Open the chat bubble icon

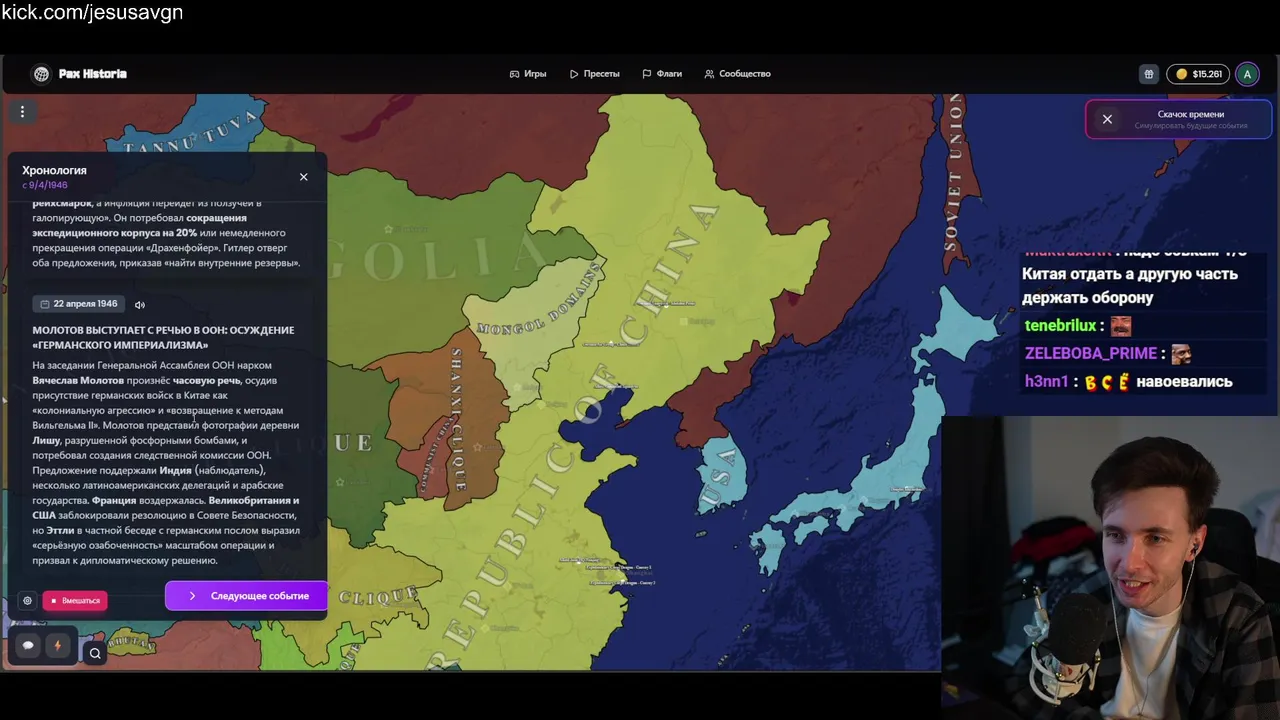[x=28, y=646]
